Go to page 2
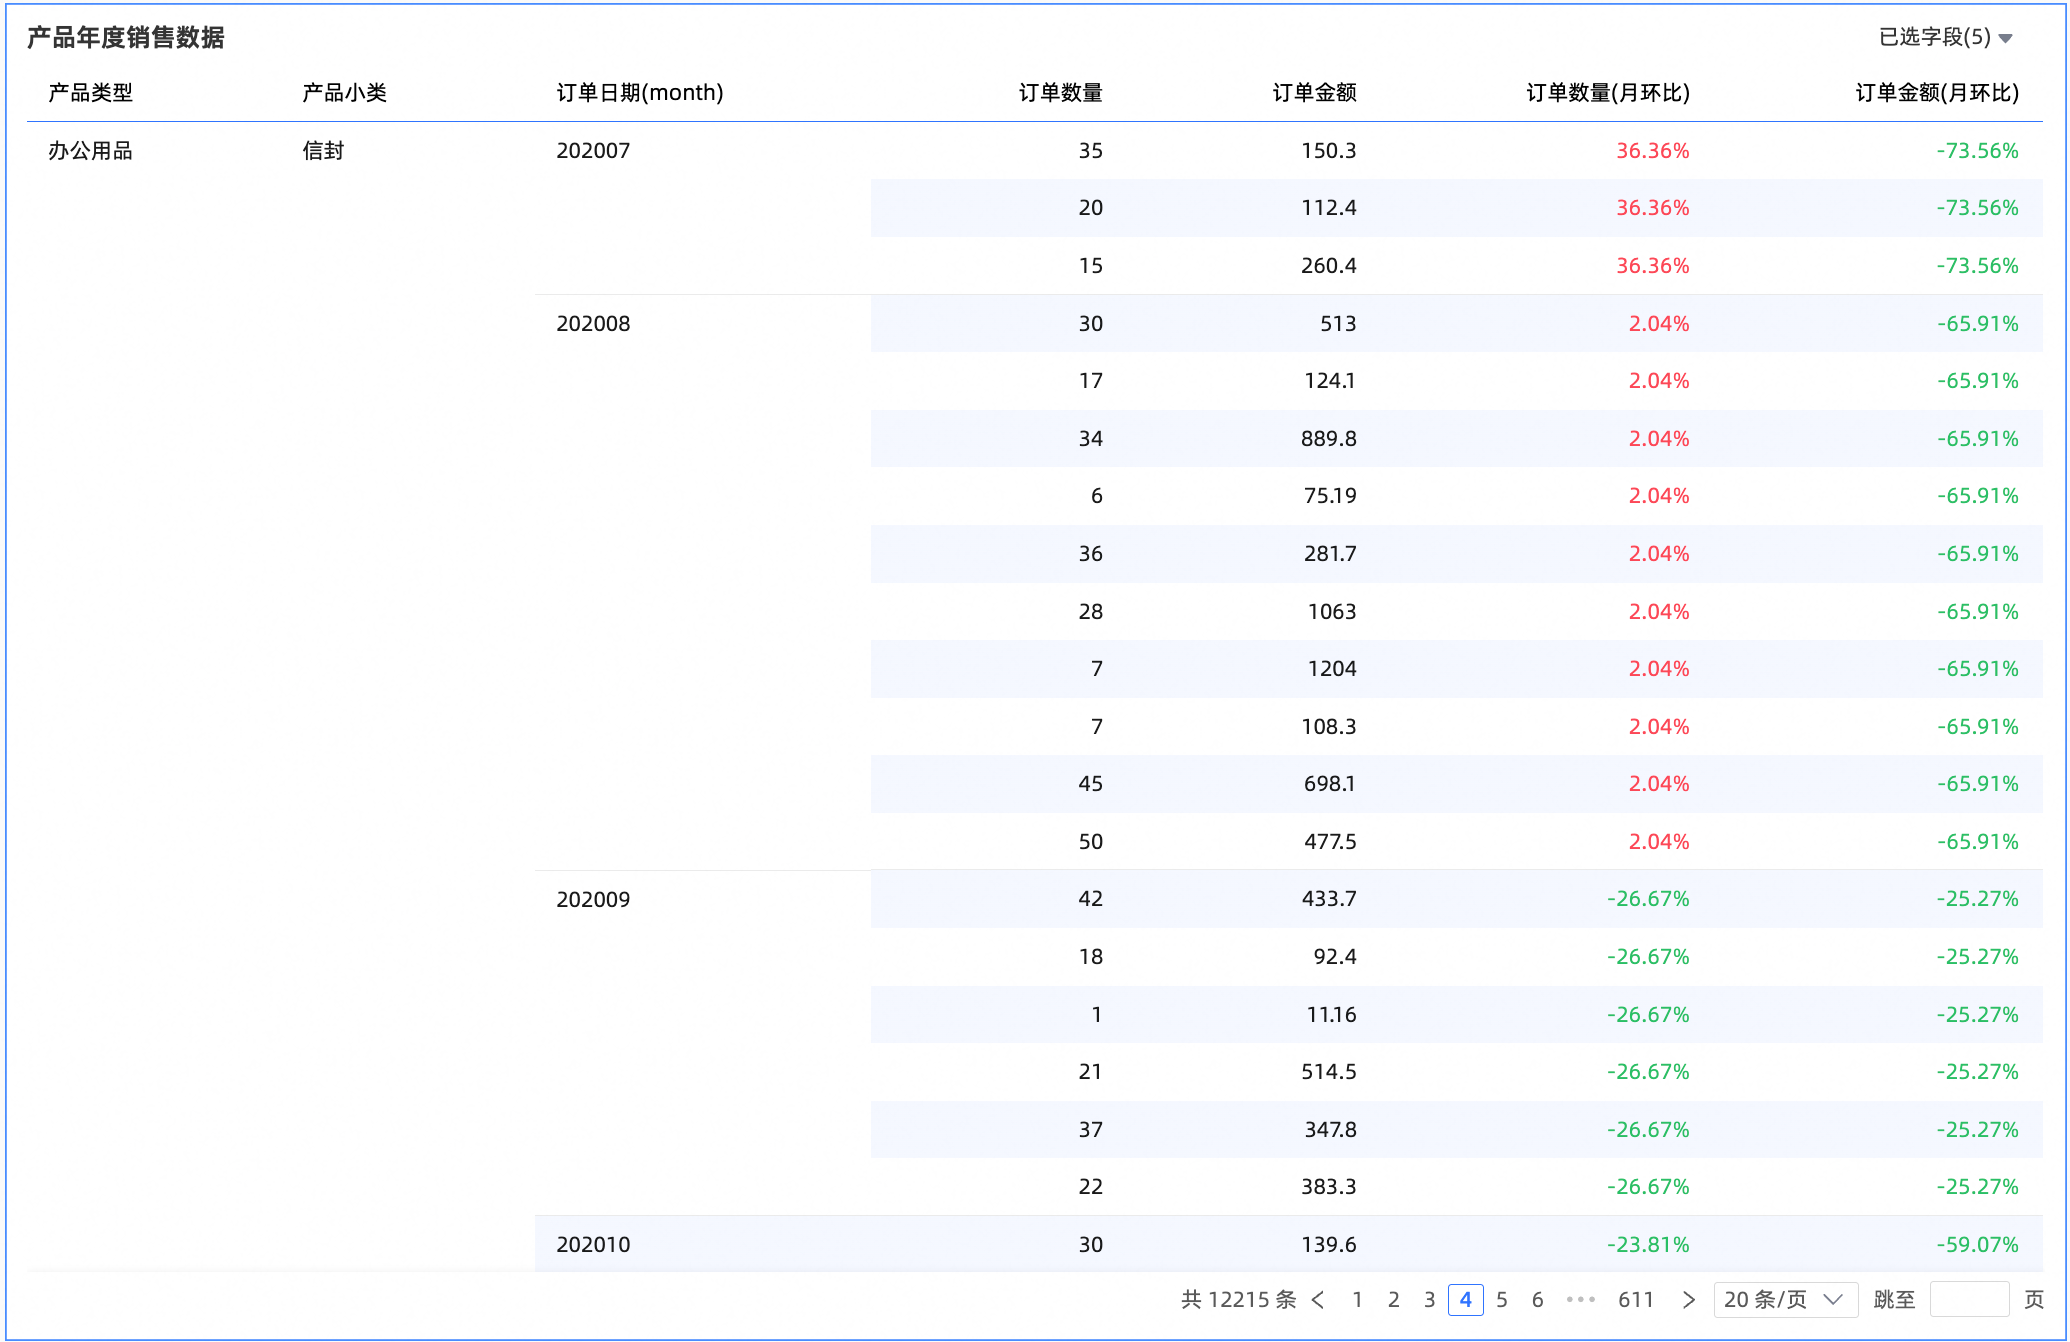 [x=1393, y=1299]
